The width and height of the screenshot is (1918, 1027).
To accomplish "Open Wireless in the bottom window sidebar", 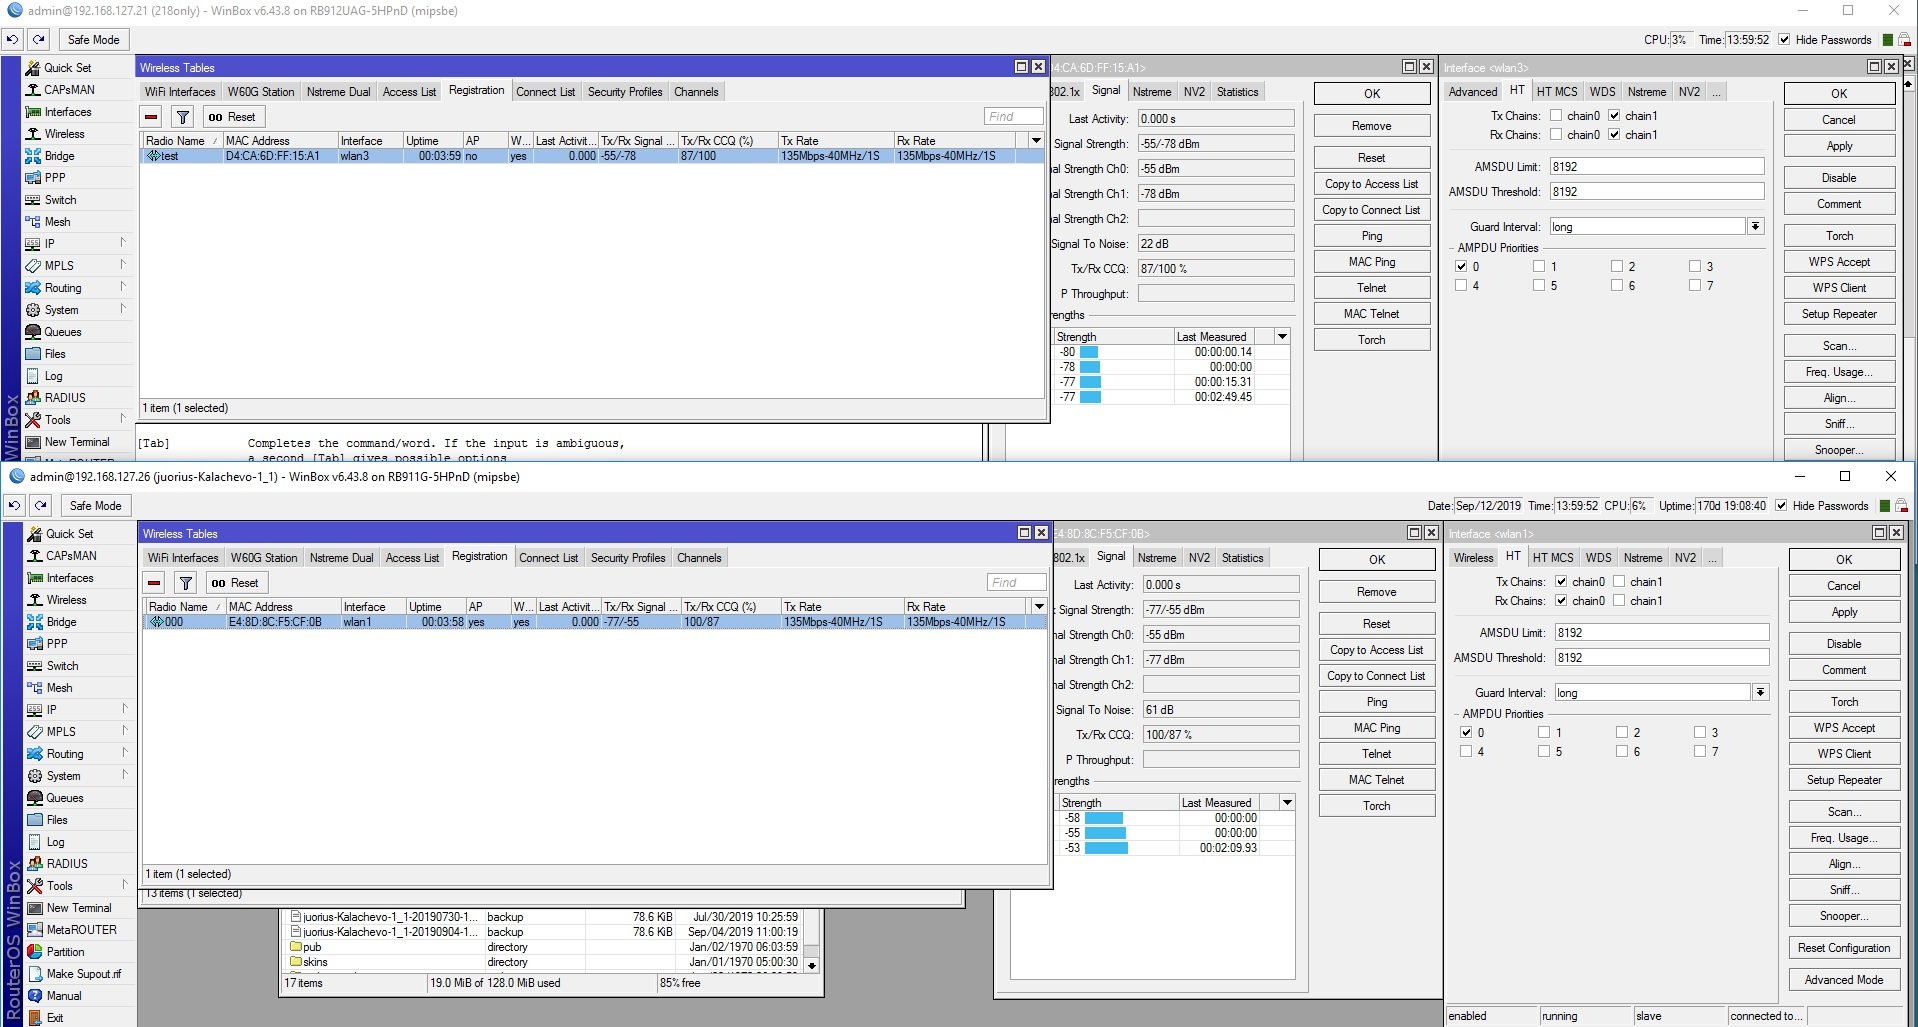I will [66, 600].
